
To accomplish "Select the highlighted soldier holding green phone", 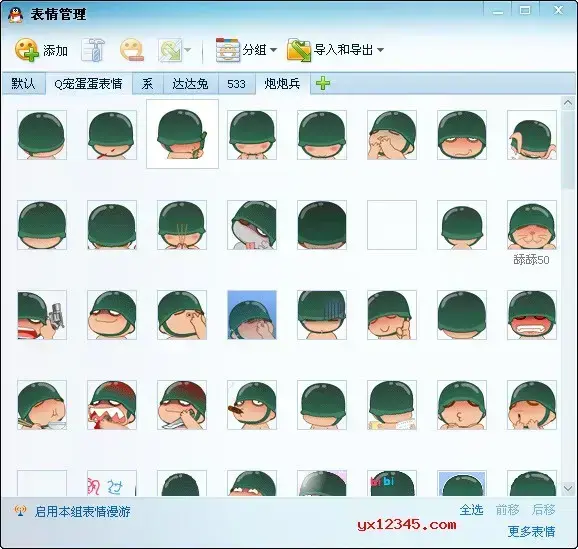I will (182, 134).
